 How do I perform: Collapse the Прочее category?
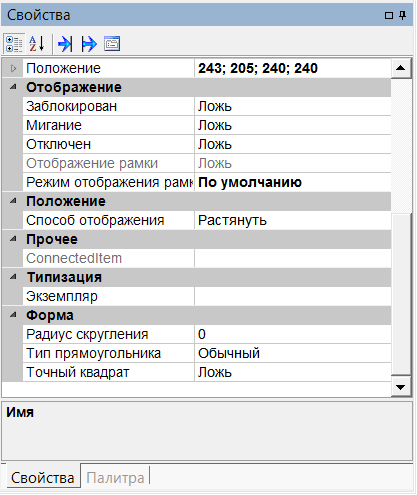tap(13, 239)
